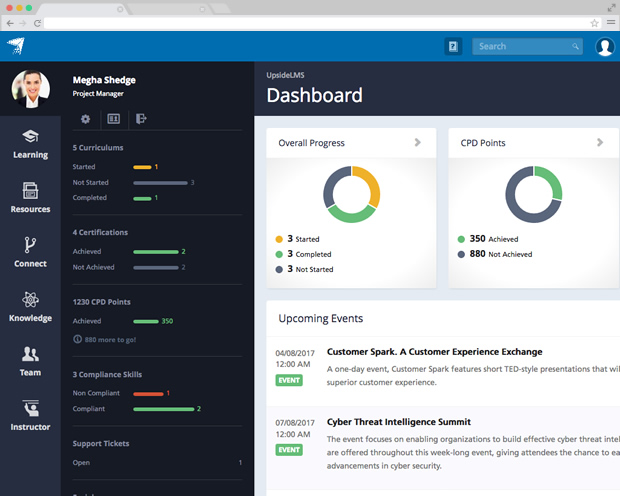The width and height of the screenshot is (620, 496).
Task: Click the Instructor icon in sidebar
Action: pyautogui.click(x=30, y=408)
